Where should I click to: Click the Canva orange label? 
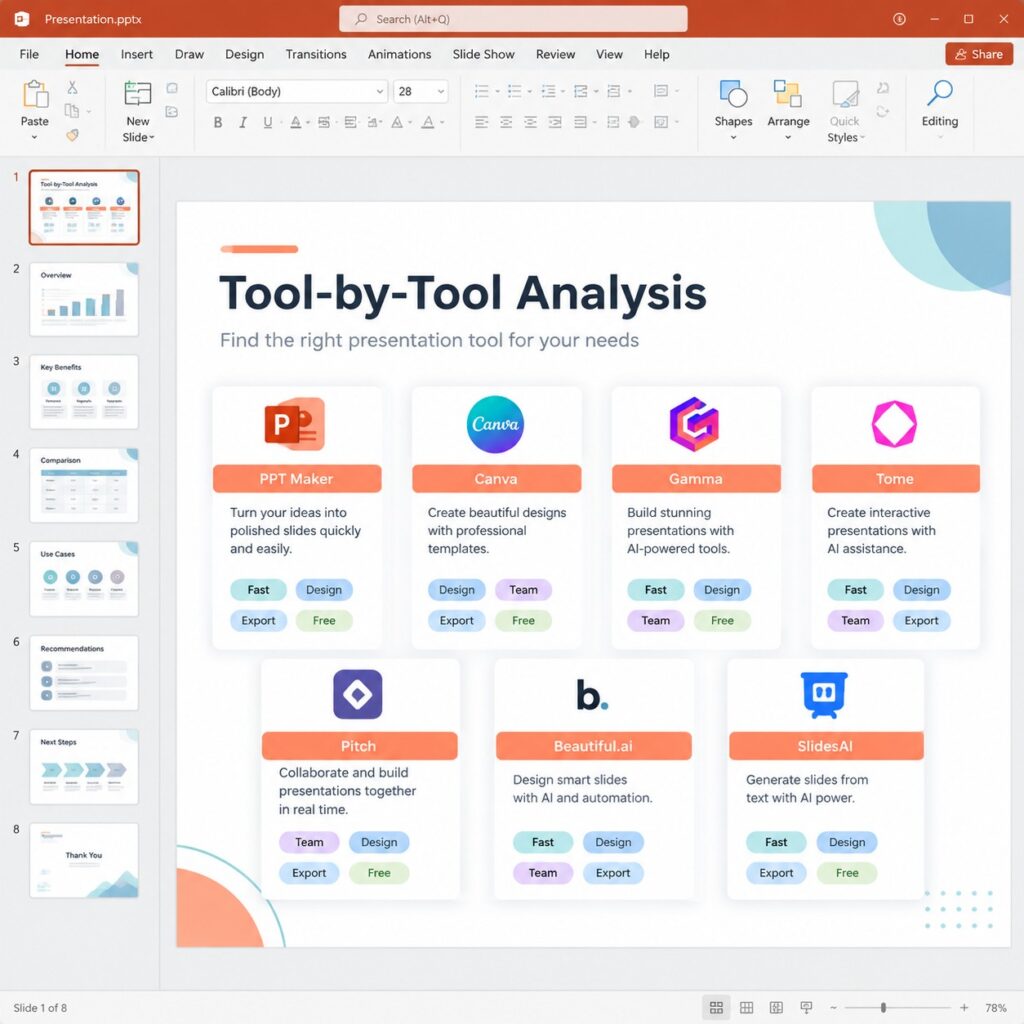[x=496, y=479]
